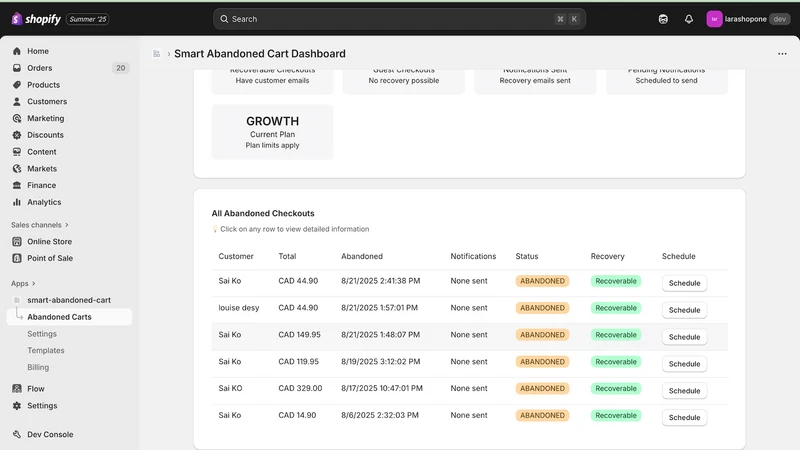Screen dimensions: 800x450
Task: Open the Templates subpage
Action: 46,351
